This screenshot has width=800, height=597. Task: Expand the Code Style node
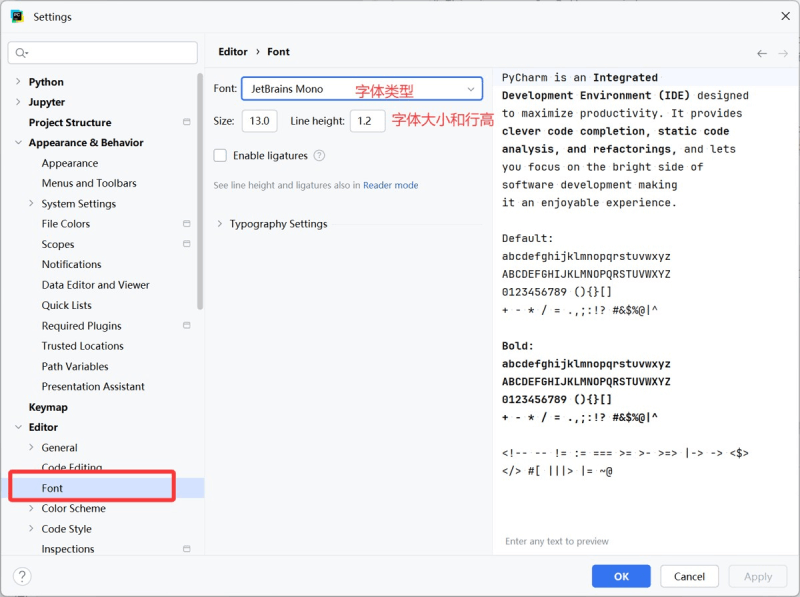31,529
